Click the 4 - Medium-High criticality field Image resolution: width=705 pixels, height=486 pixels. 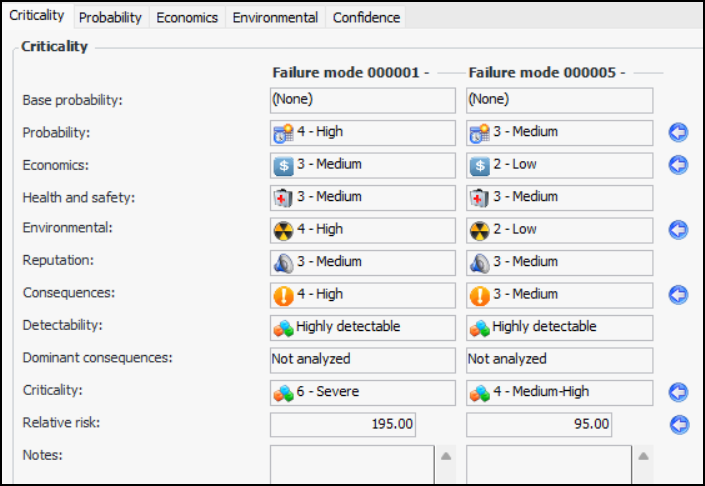pyautogui.click(x=559, y=392)
